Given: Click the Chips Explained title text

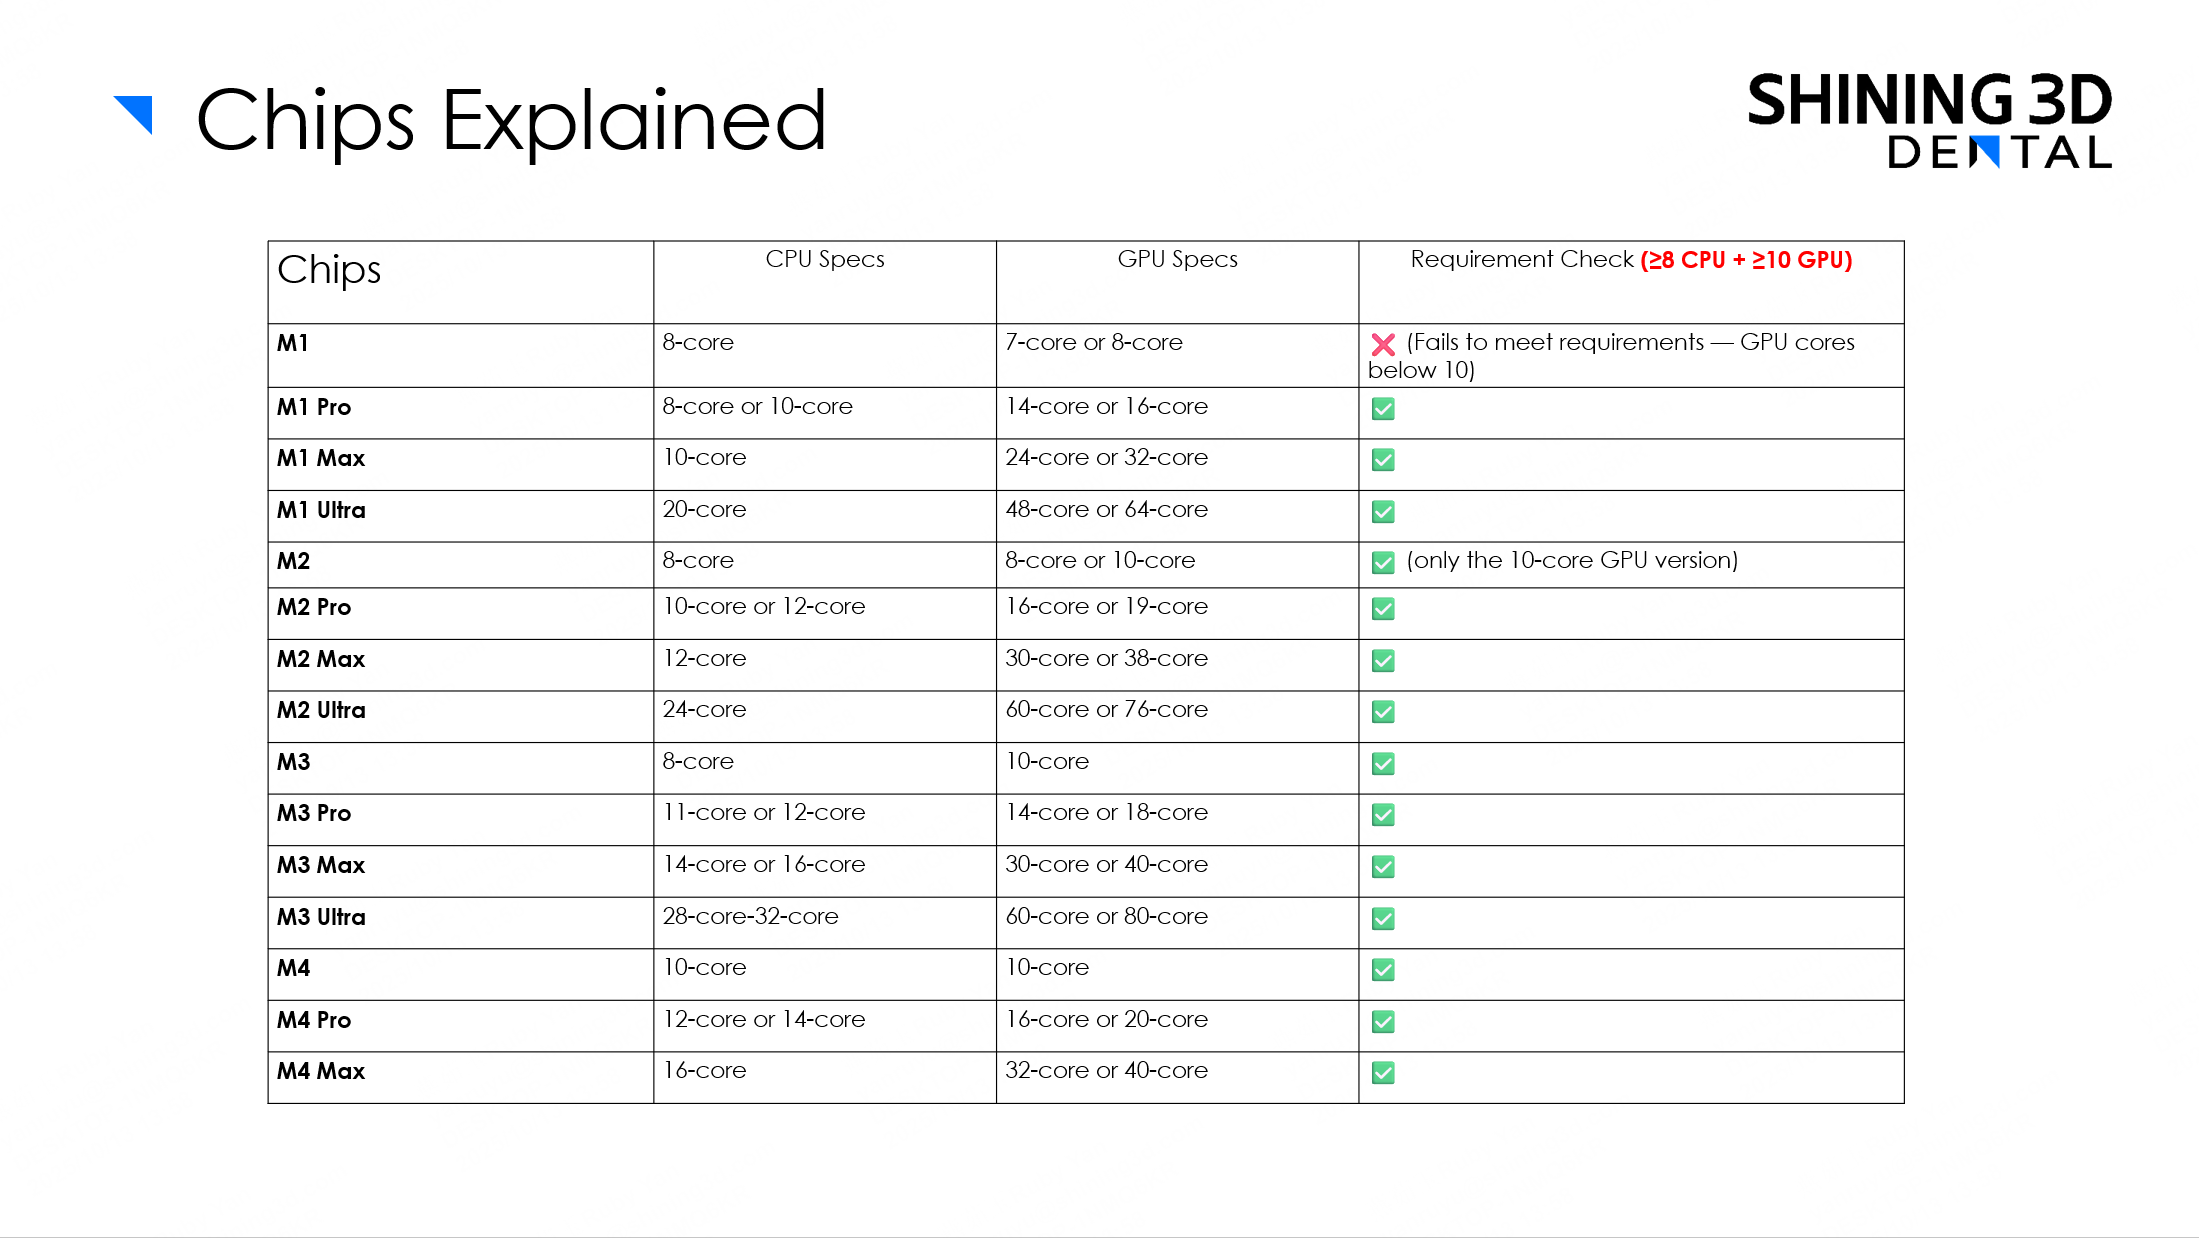Looking at the screenshot, I should point(511,121).
